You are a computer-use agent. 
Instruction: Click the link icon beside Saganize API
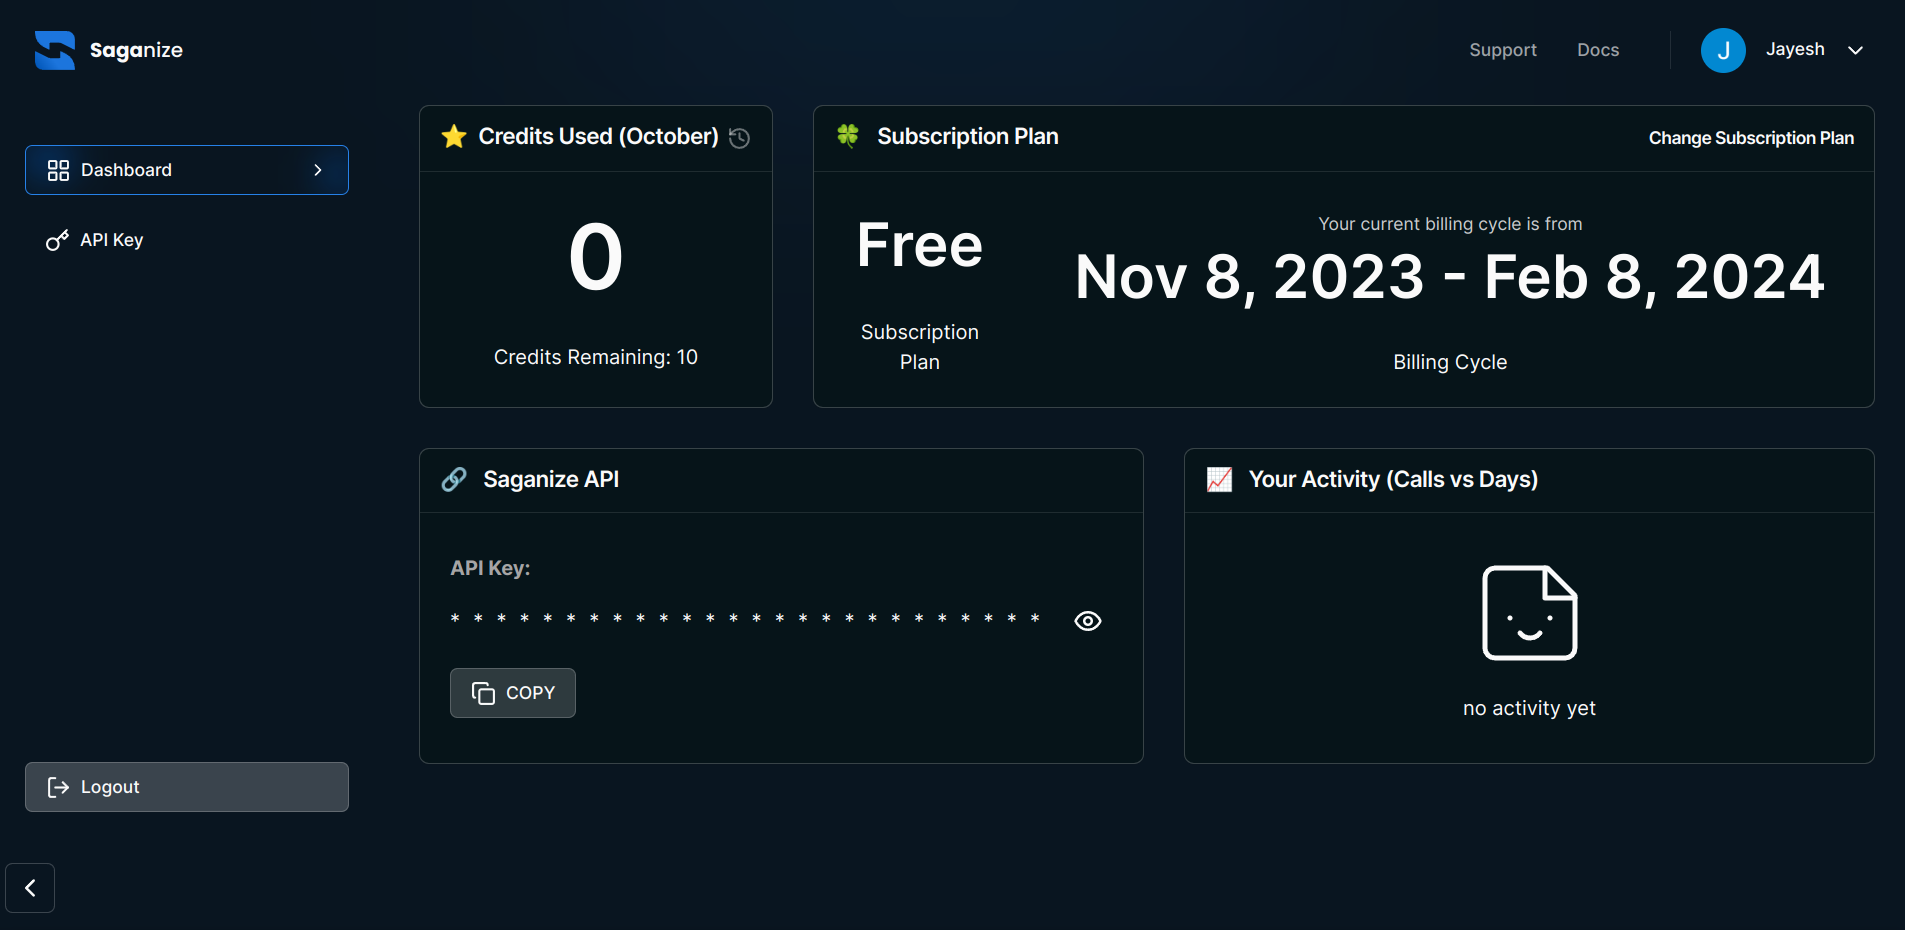[454, 479]
